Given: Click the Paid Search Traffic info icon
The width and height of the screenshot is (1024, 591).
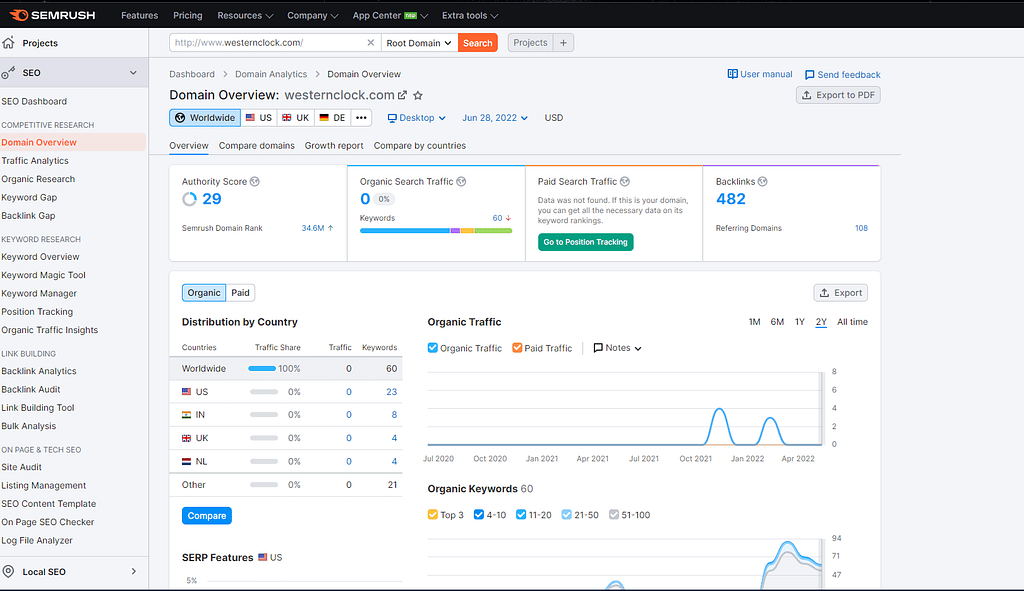Looking at the screenshot, I should point(625,182).
